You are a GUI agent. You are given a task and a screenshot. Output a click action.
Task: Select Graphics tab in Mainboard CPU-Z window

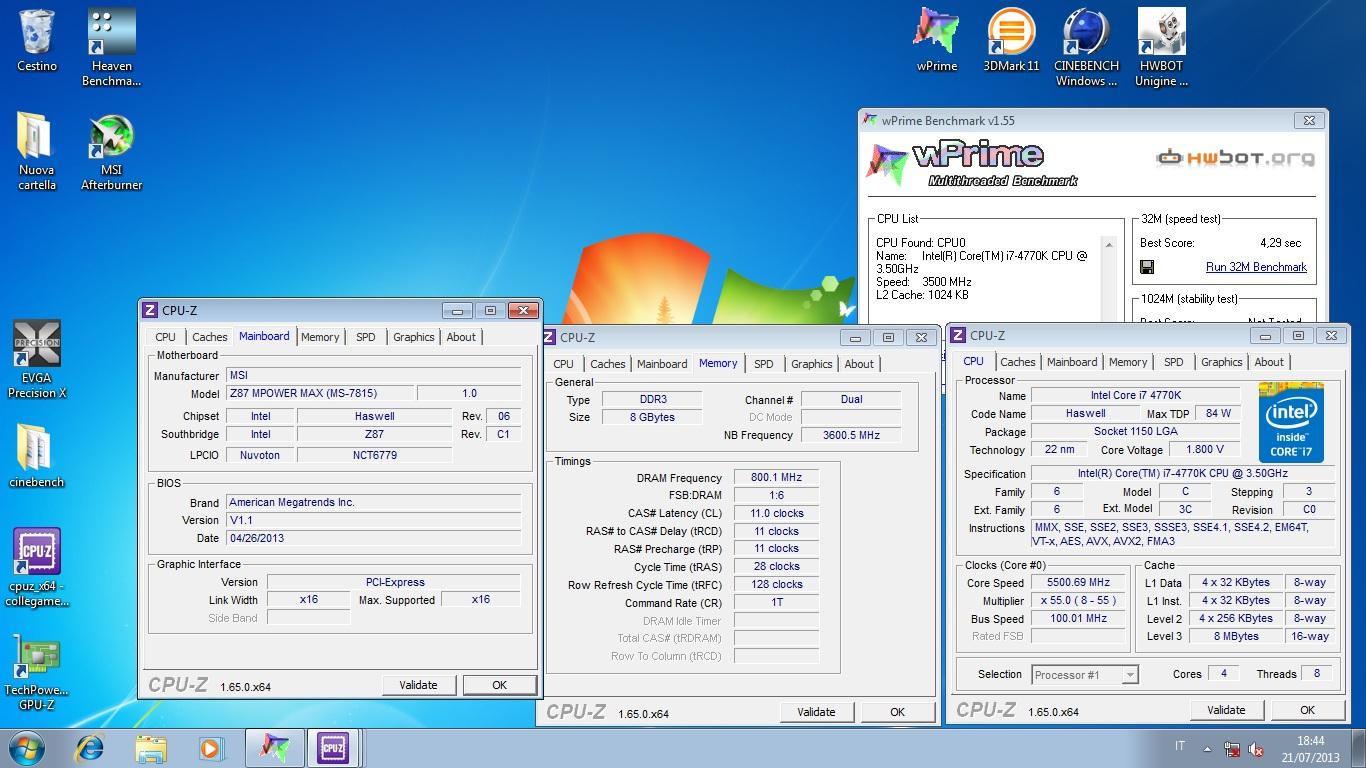pos(414,337)
